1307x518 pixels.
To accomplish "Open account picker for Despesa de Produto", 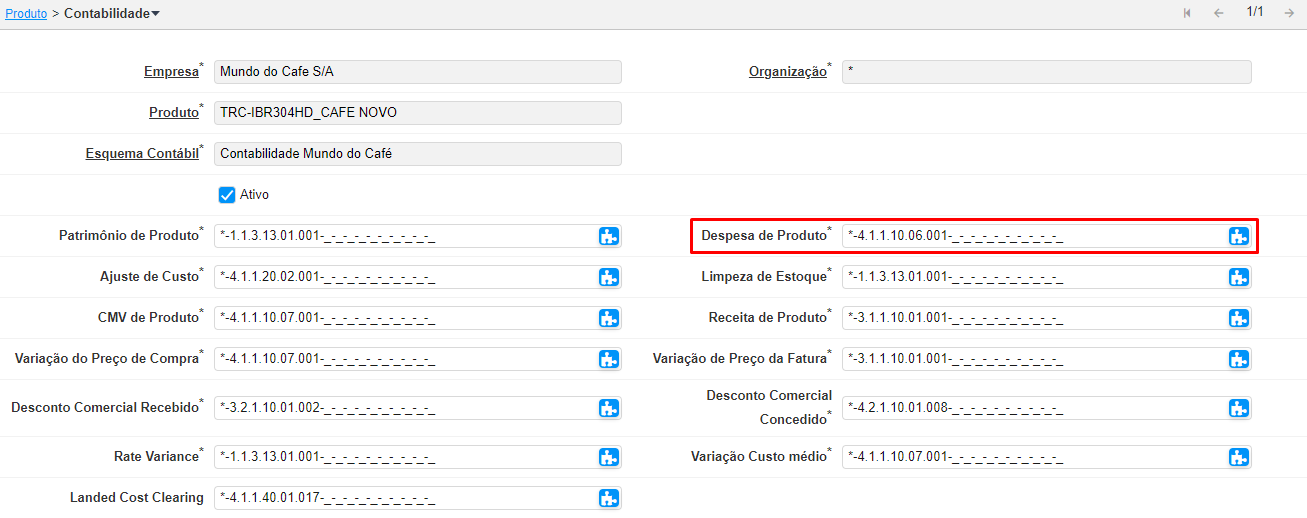I will pos(1239,236).
